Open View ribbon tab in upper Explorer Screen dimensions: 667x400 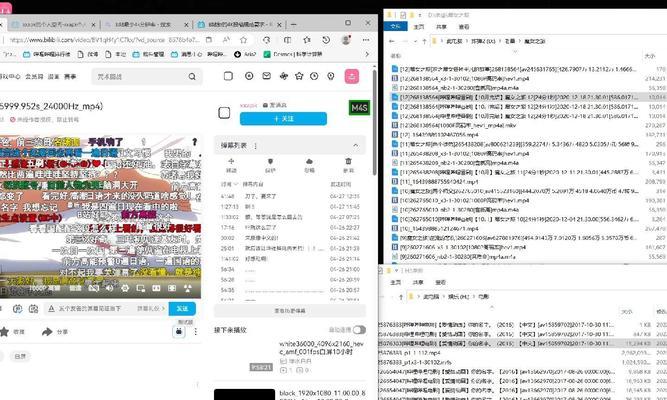[x=463, y=26]
